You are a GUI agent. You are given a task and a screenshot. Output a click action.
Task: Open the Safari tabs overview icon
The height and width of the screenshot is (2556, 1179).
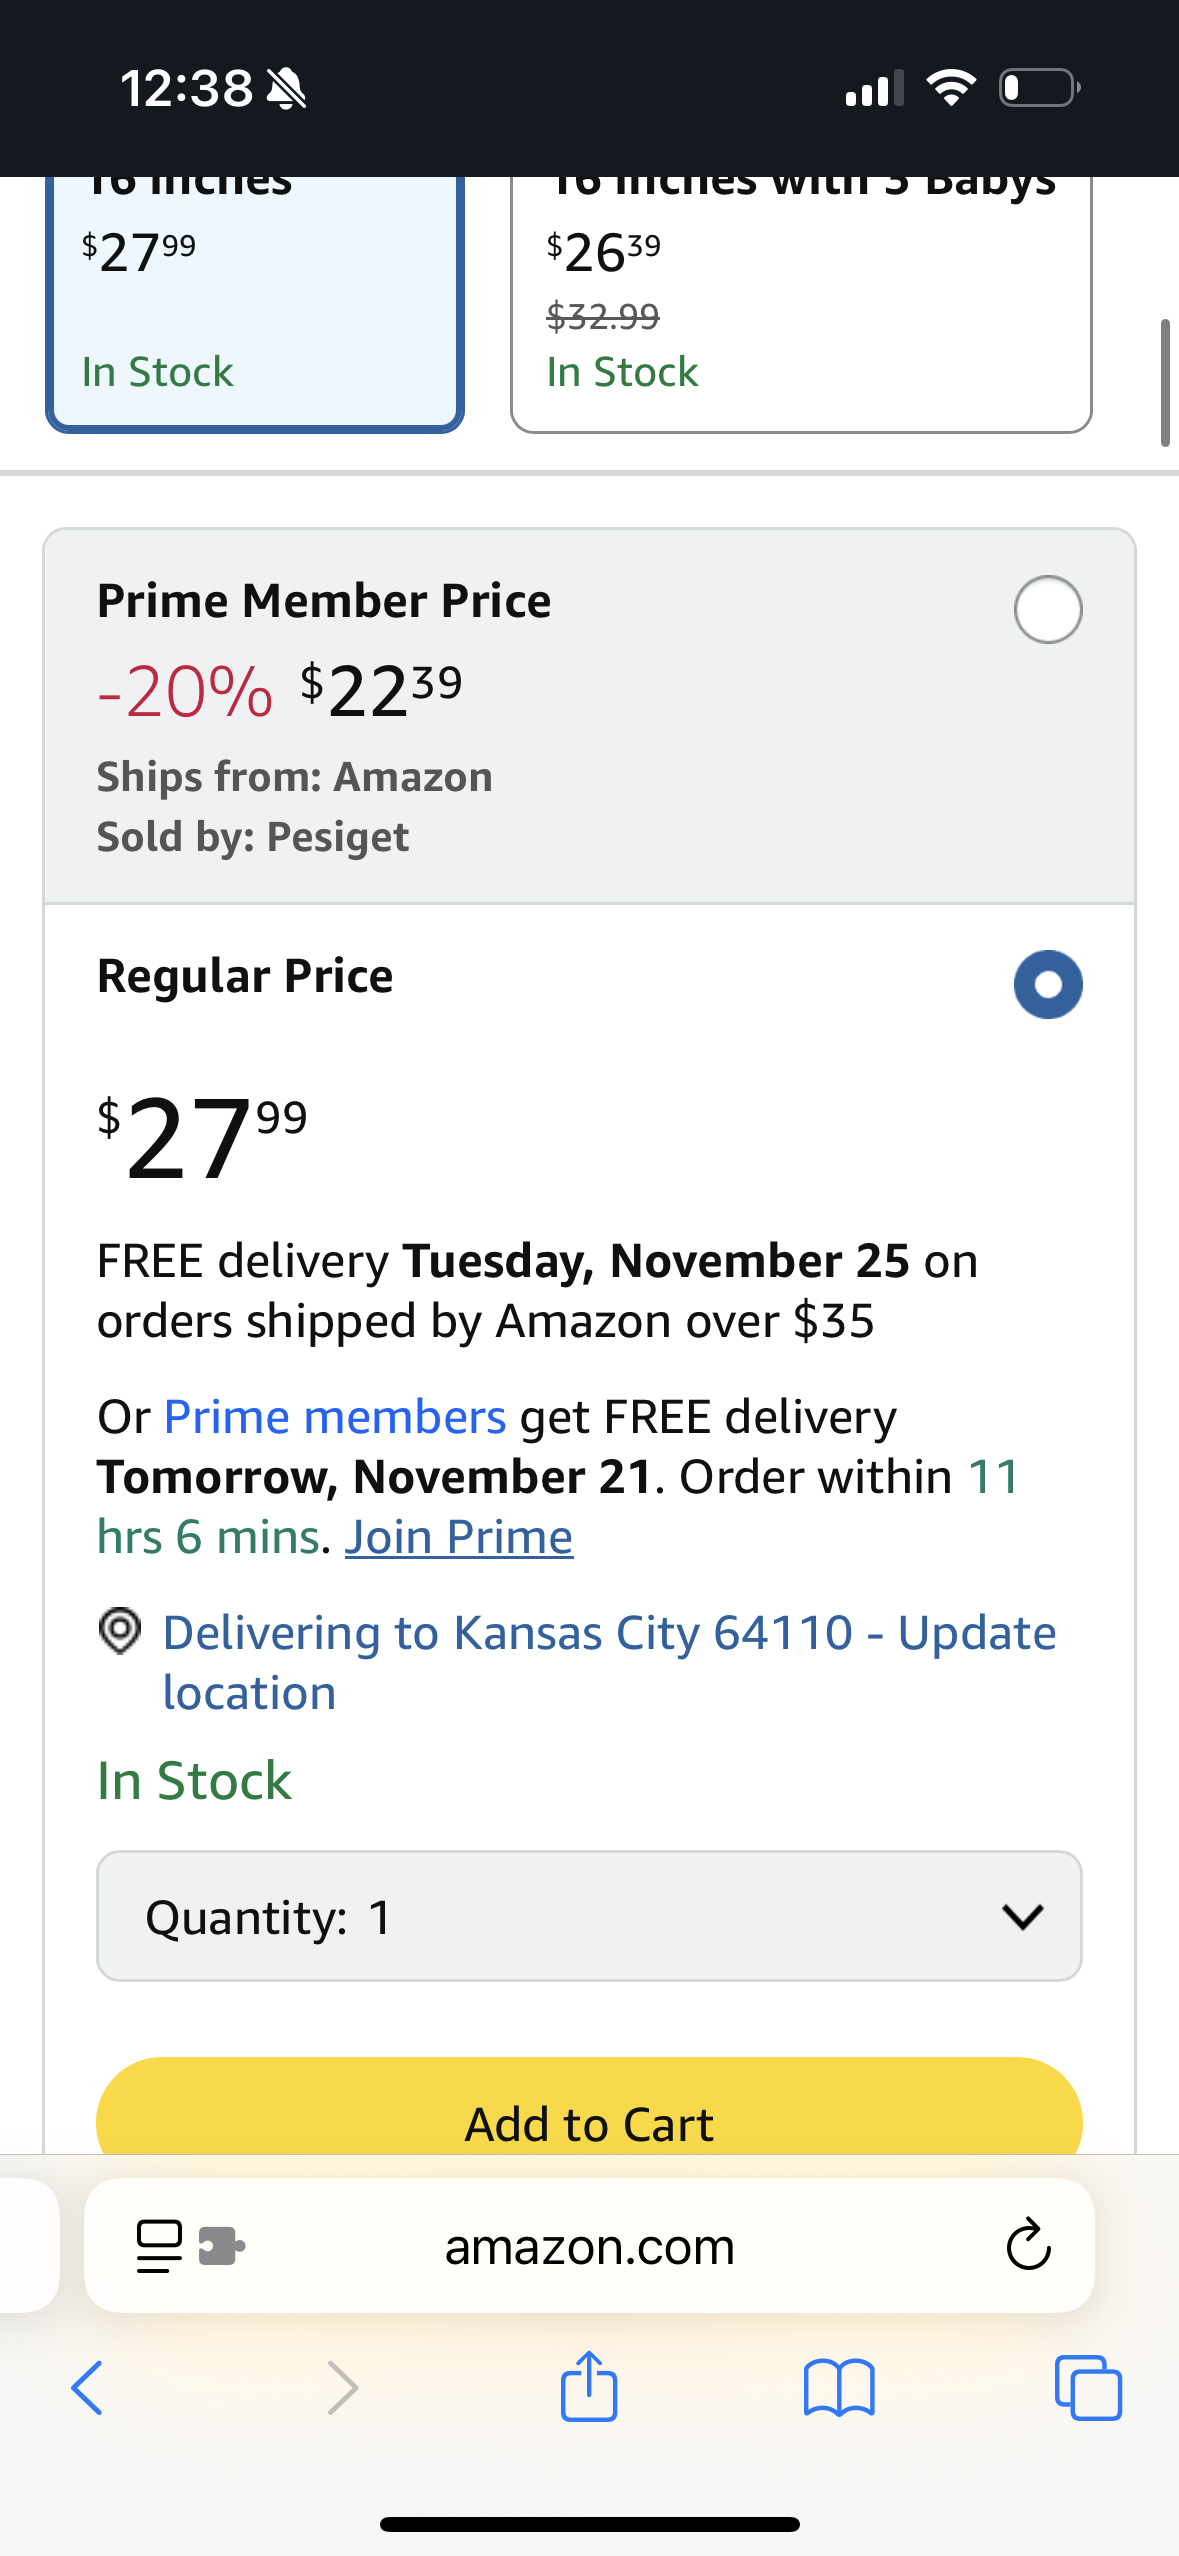pos(1088,2388)
